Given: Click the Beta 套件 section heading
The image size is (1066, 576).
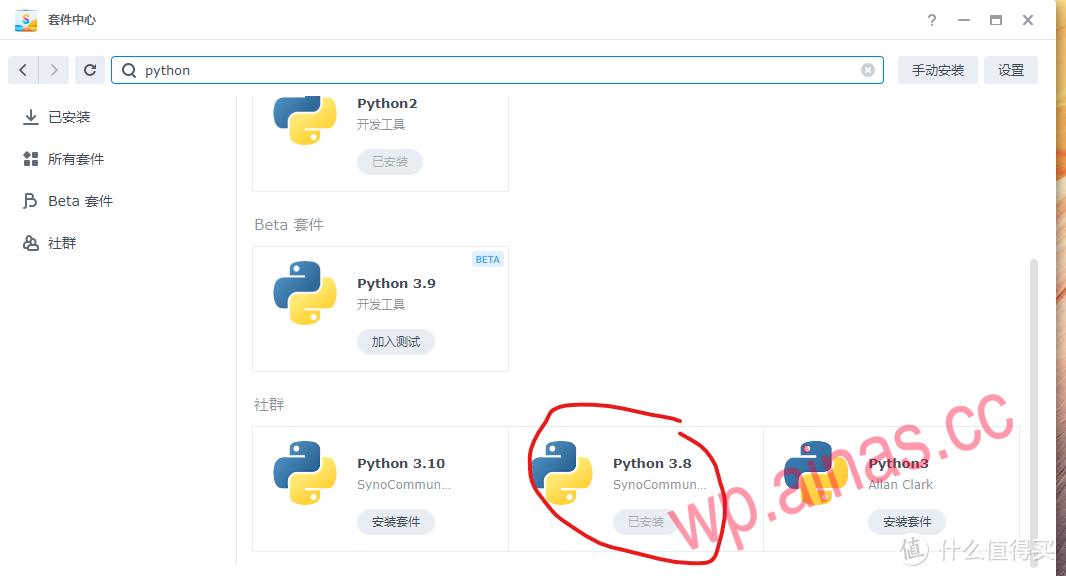Looking at the screenshot, I should coord(289,224).
